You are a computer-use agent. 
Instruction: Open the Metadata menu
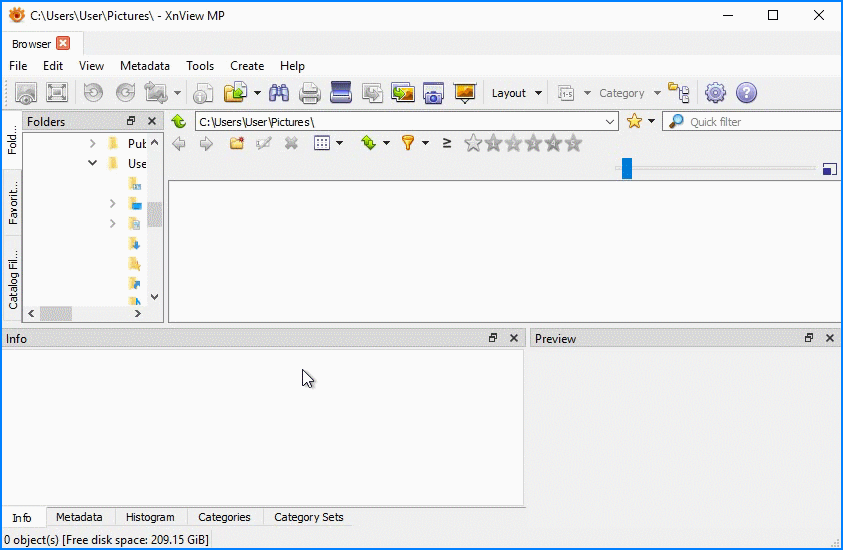tap(145, 66)
